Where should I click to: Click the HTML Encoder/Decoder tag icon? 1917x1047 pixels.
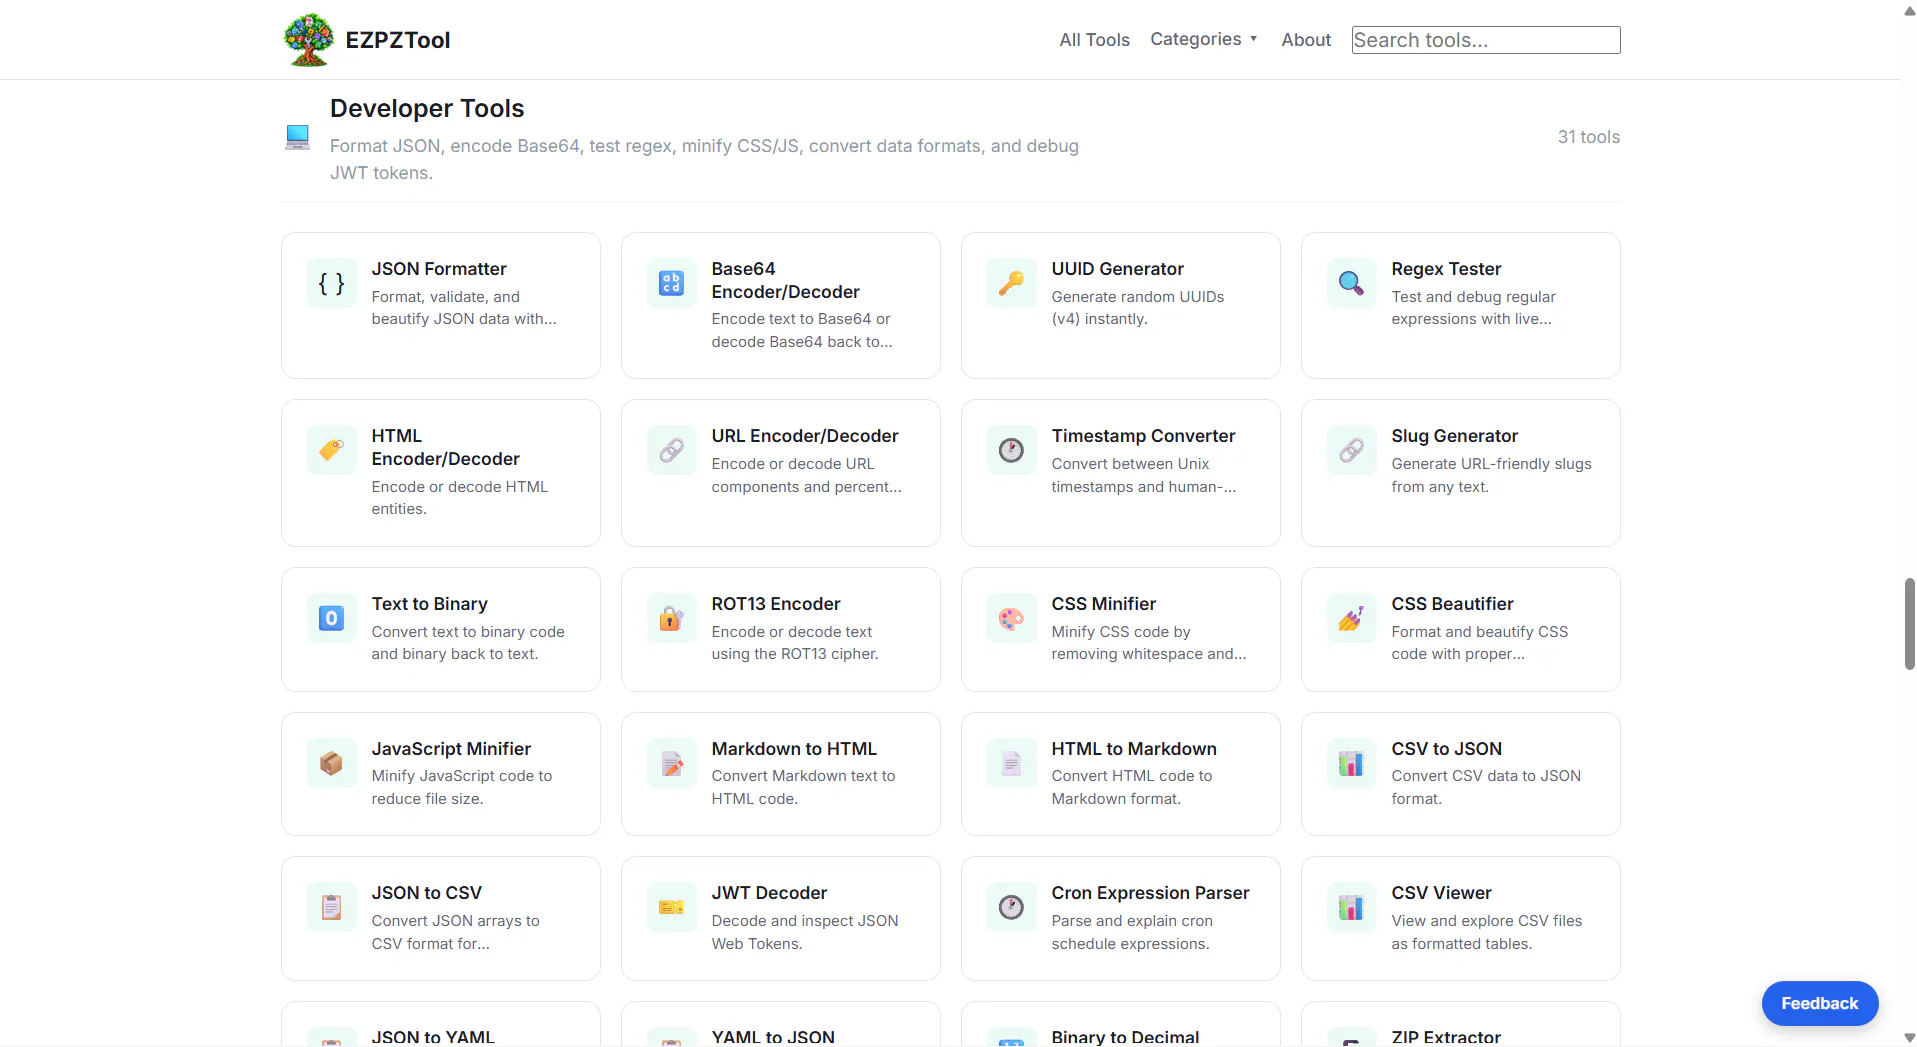(x=331, y=450)
